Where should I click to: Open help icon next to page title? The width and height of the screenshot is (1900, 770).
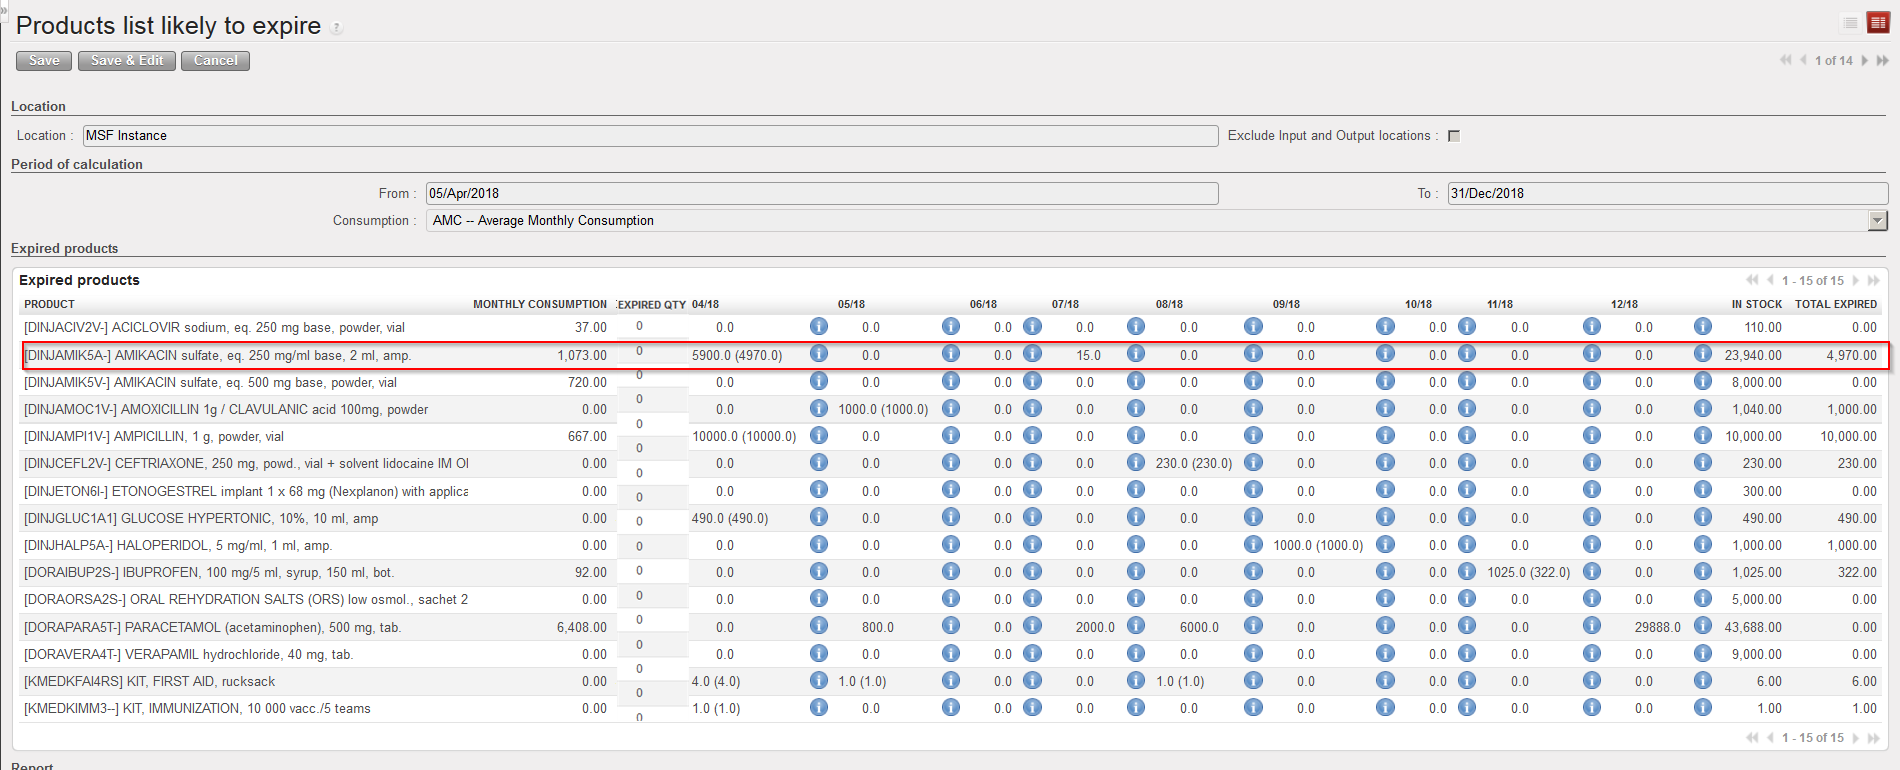tap(337, 28)
